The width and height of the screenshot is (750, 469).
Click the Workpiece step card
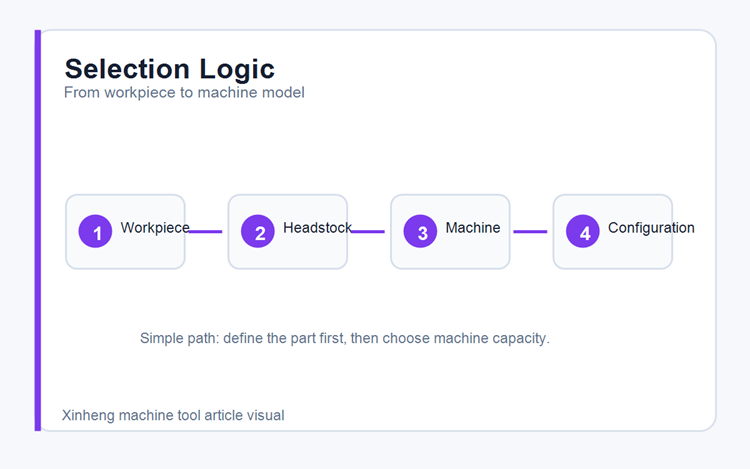tap(125, 232)
